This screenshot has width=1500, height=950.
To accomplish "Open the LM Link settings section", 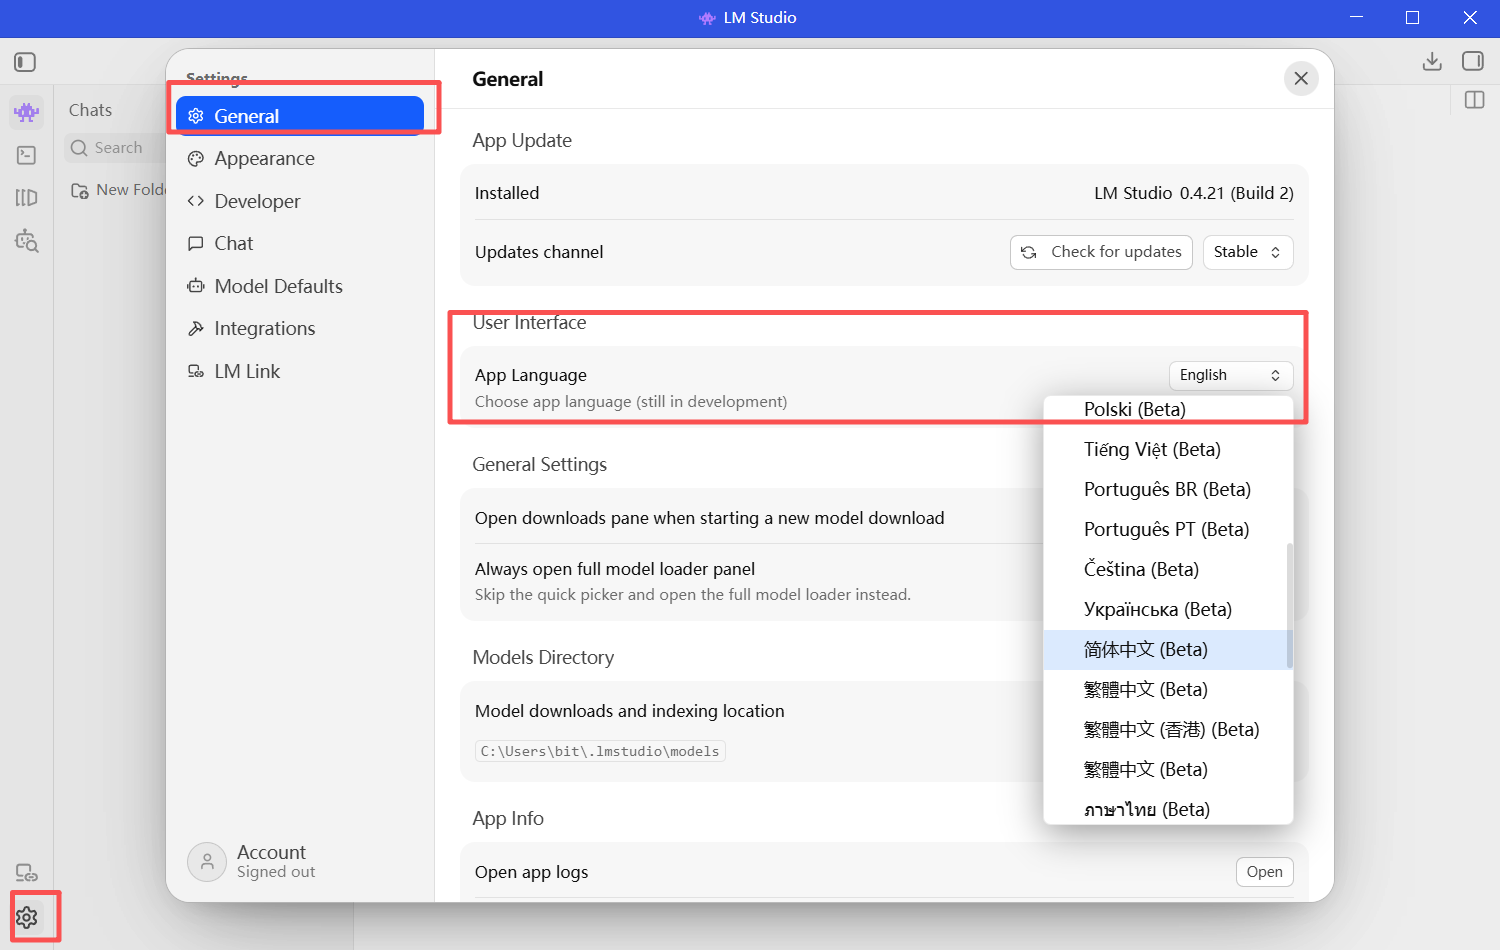I will (x=300, y=371).
